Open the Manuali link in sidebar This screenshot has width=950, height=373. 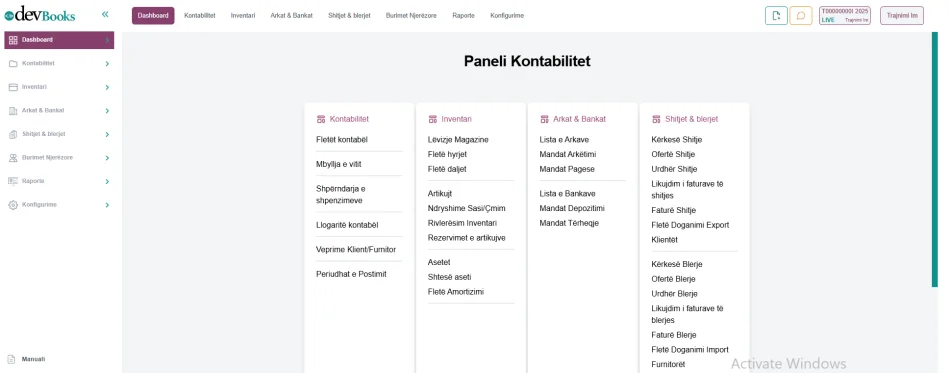pos(33,359)
